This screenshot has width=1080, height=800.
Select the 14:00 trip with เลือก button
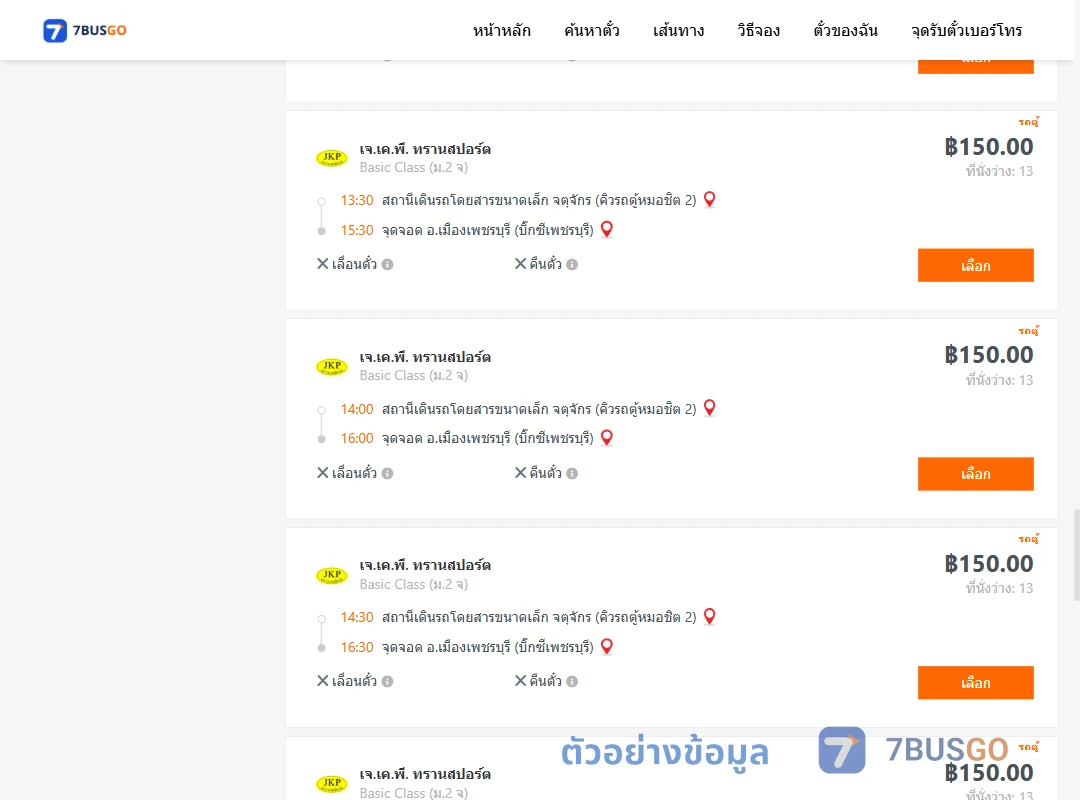[x=975, y=474]
